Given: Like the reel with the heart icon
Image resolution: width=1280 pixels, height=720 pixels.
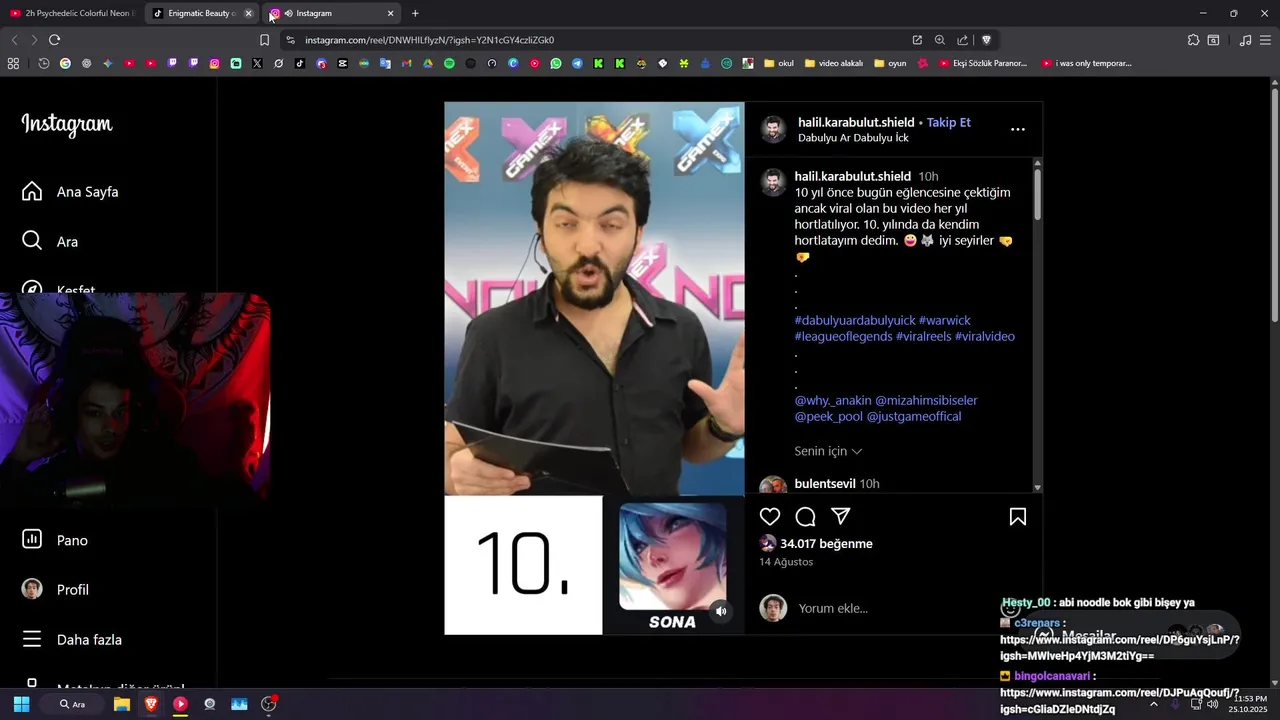Looking at the screenshot, I should click(769, 517).
